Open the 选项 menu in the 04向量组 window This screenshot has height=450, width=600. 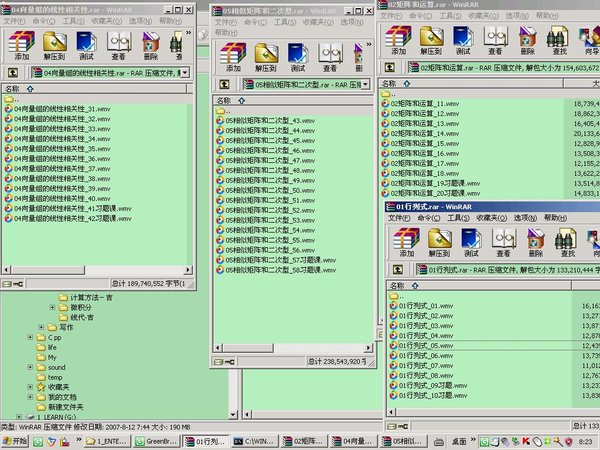[x=137, y=19]
